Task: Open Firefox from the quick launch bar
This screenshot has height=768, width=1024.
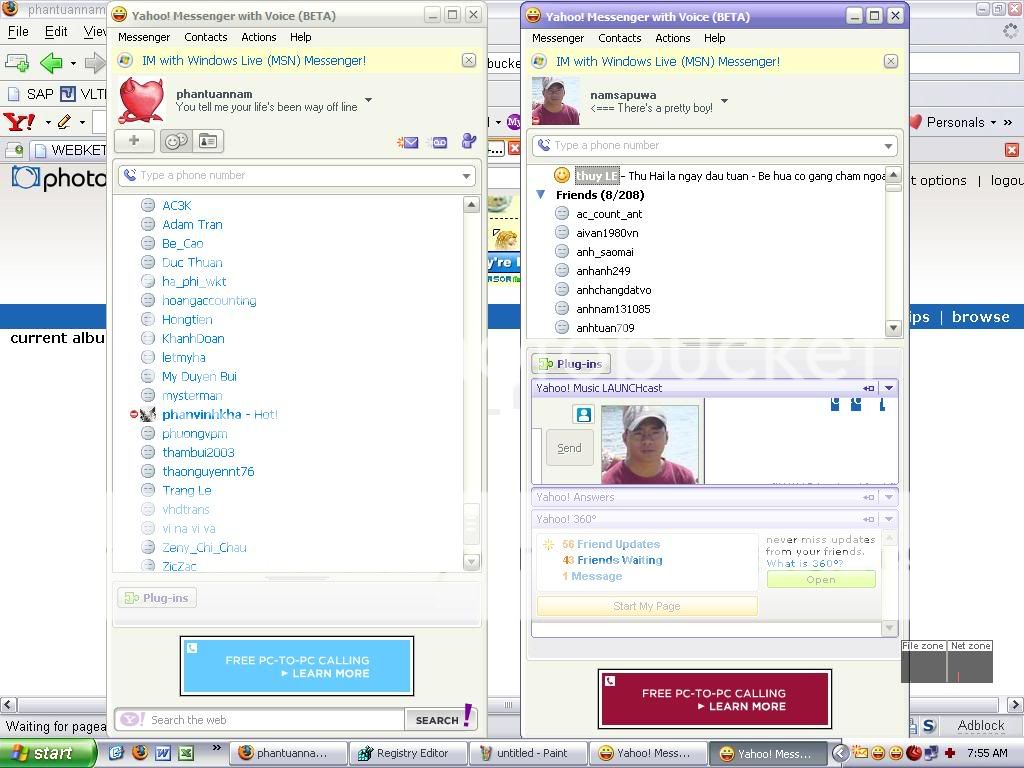Action: point(140,753)
